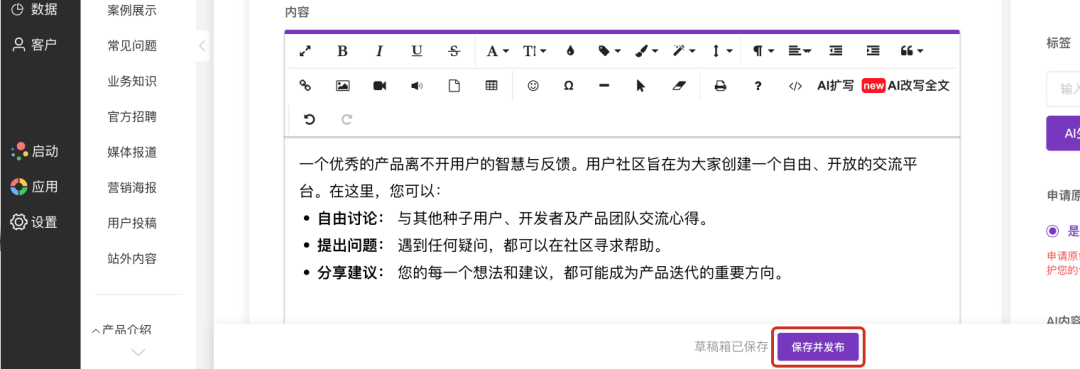Screen dimensions: 1080x369
Task: Open the font family dropdown
Action: click(x=497, y=51)
